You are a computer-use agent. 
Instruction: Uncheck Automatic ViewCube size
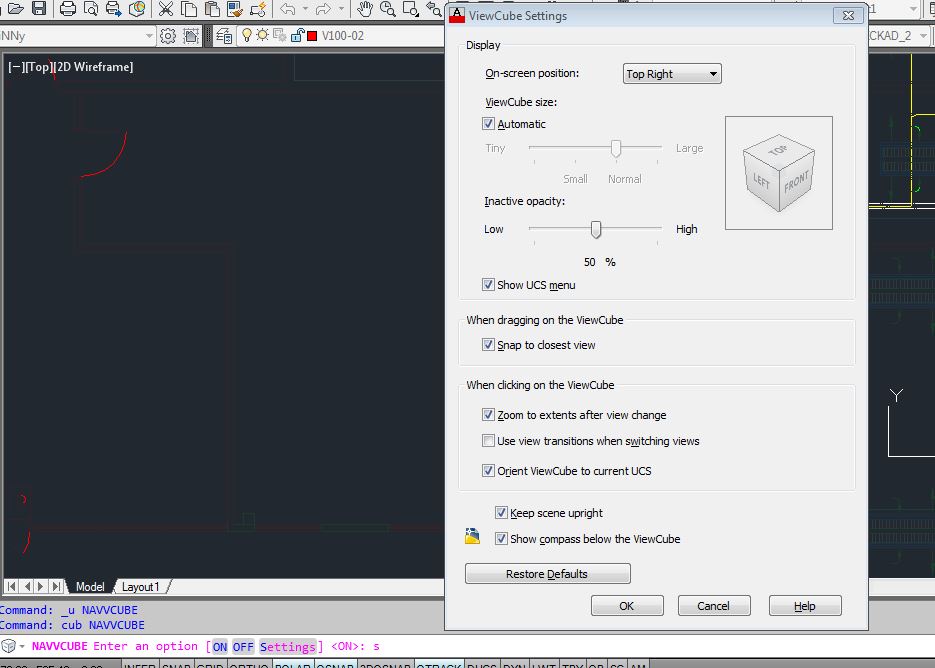point(487,124)
